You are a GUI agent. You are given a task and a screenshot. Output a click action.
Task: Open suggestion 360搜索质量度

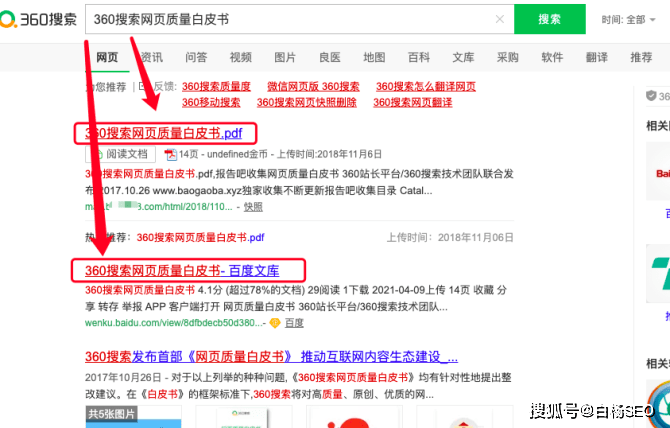pyautogui.click(x=216, y=87)
